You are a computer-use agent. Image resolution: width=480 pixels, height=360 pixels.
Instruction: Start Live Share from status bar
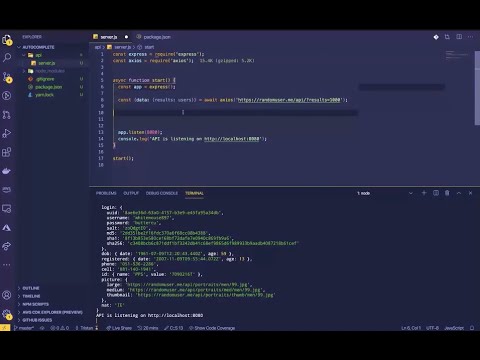(119, 328)
